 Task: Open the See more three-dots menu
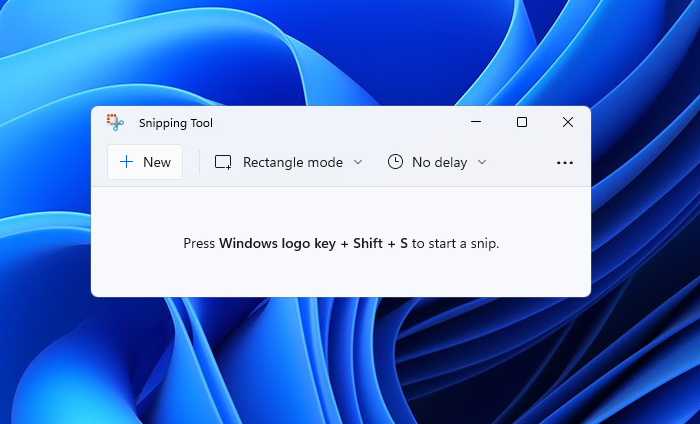565,162
